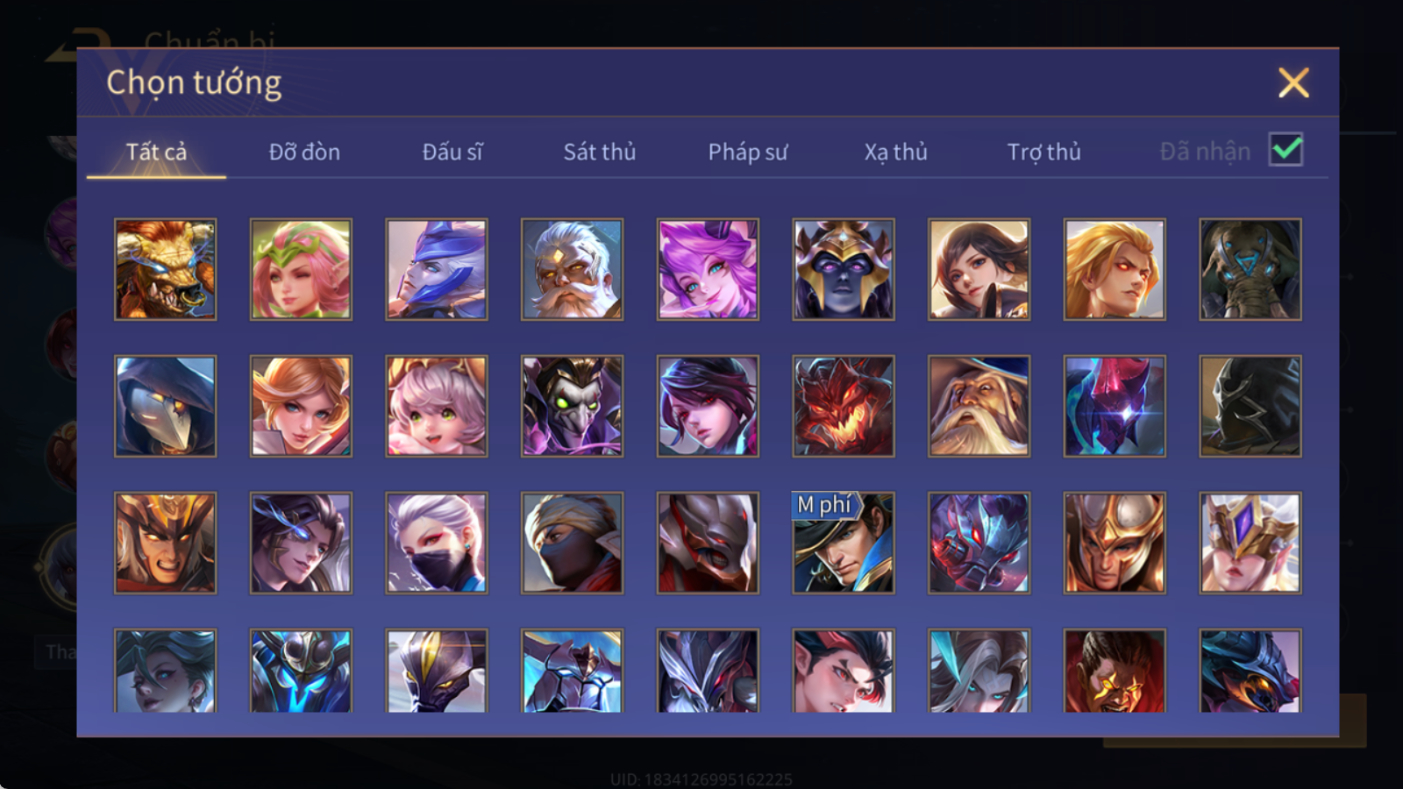Image resolution: width=1403 pixels, height=789 pixels.
Task: Select the red lava demon hero
Action: point(843,407)
